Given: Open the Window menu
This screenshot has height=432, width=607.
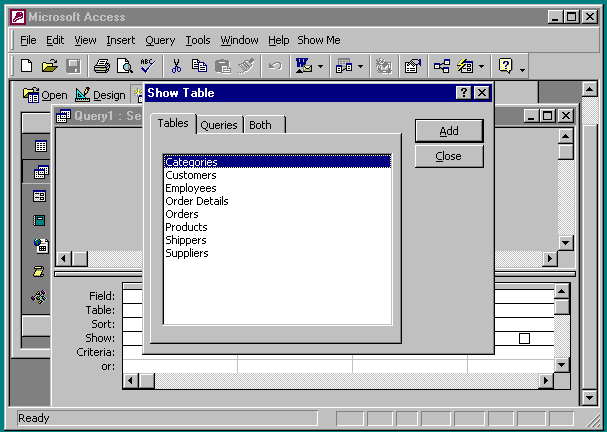Looking at the screenshot, I should 239,40.
